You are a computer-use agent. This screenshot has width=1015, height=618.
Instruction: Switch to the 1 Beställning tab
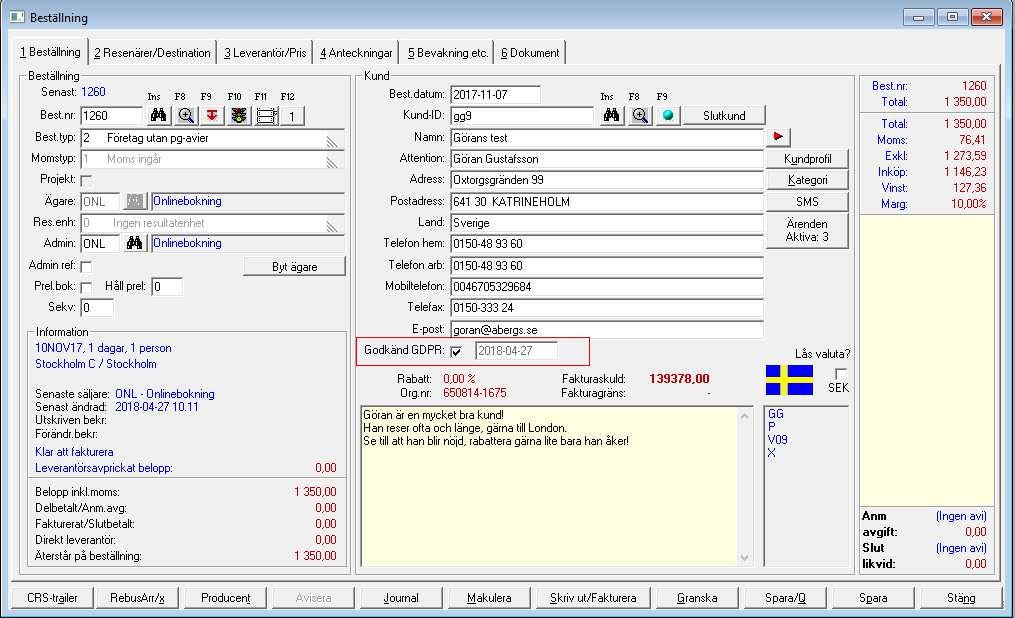50,52
